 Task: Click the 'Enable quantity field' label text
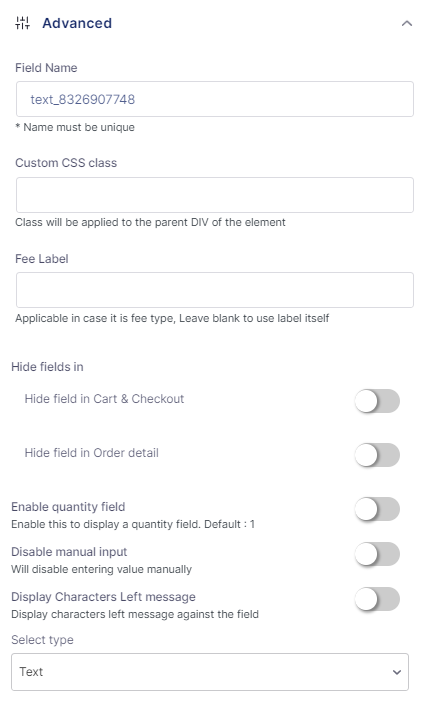(x=68, y=507)
